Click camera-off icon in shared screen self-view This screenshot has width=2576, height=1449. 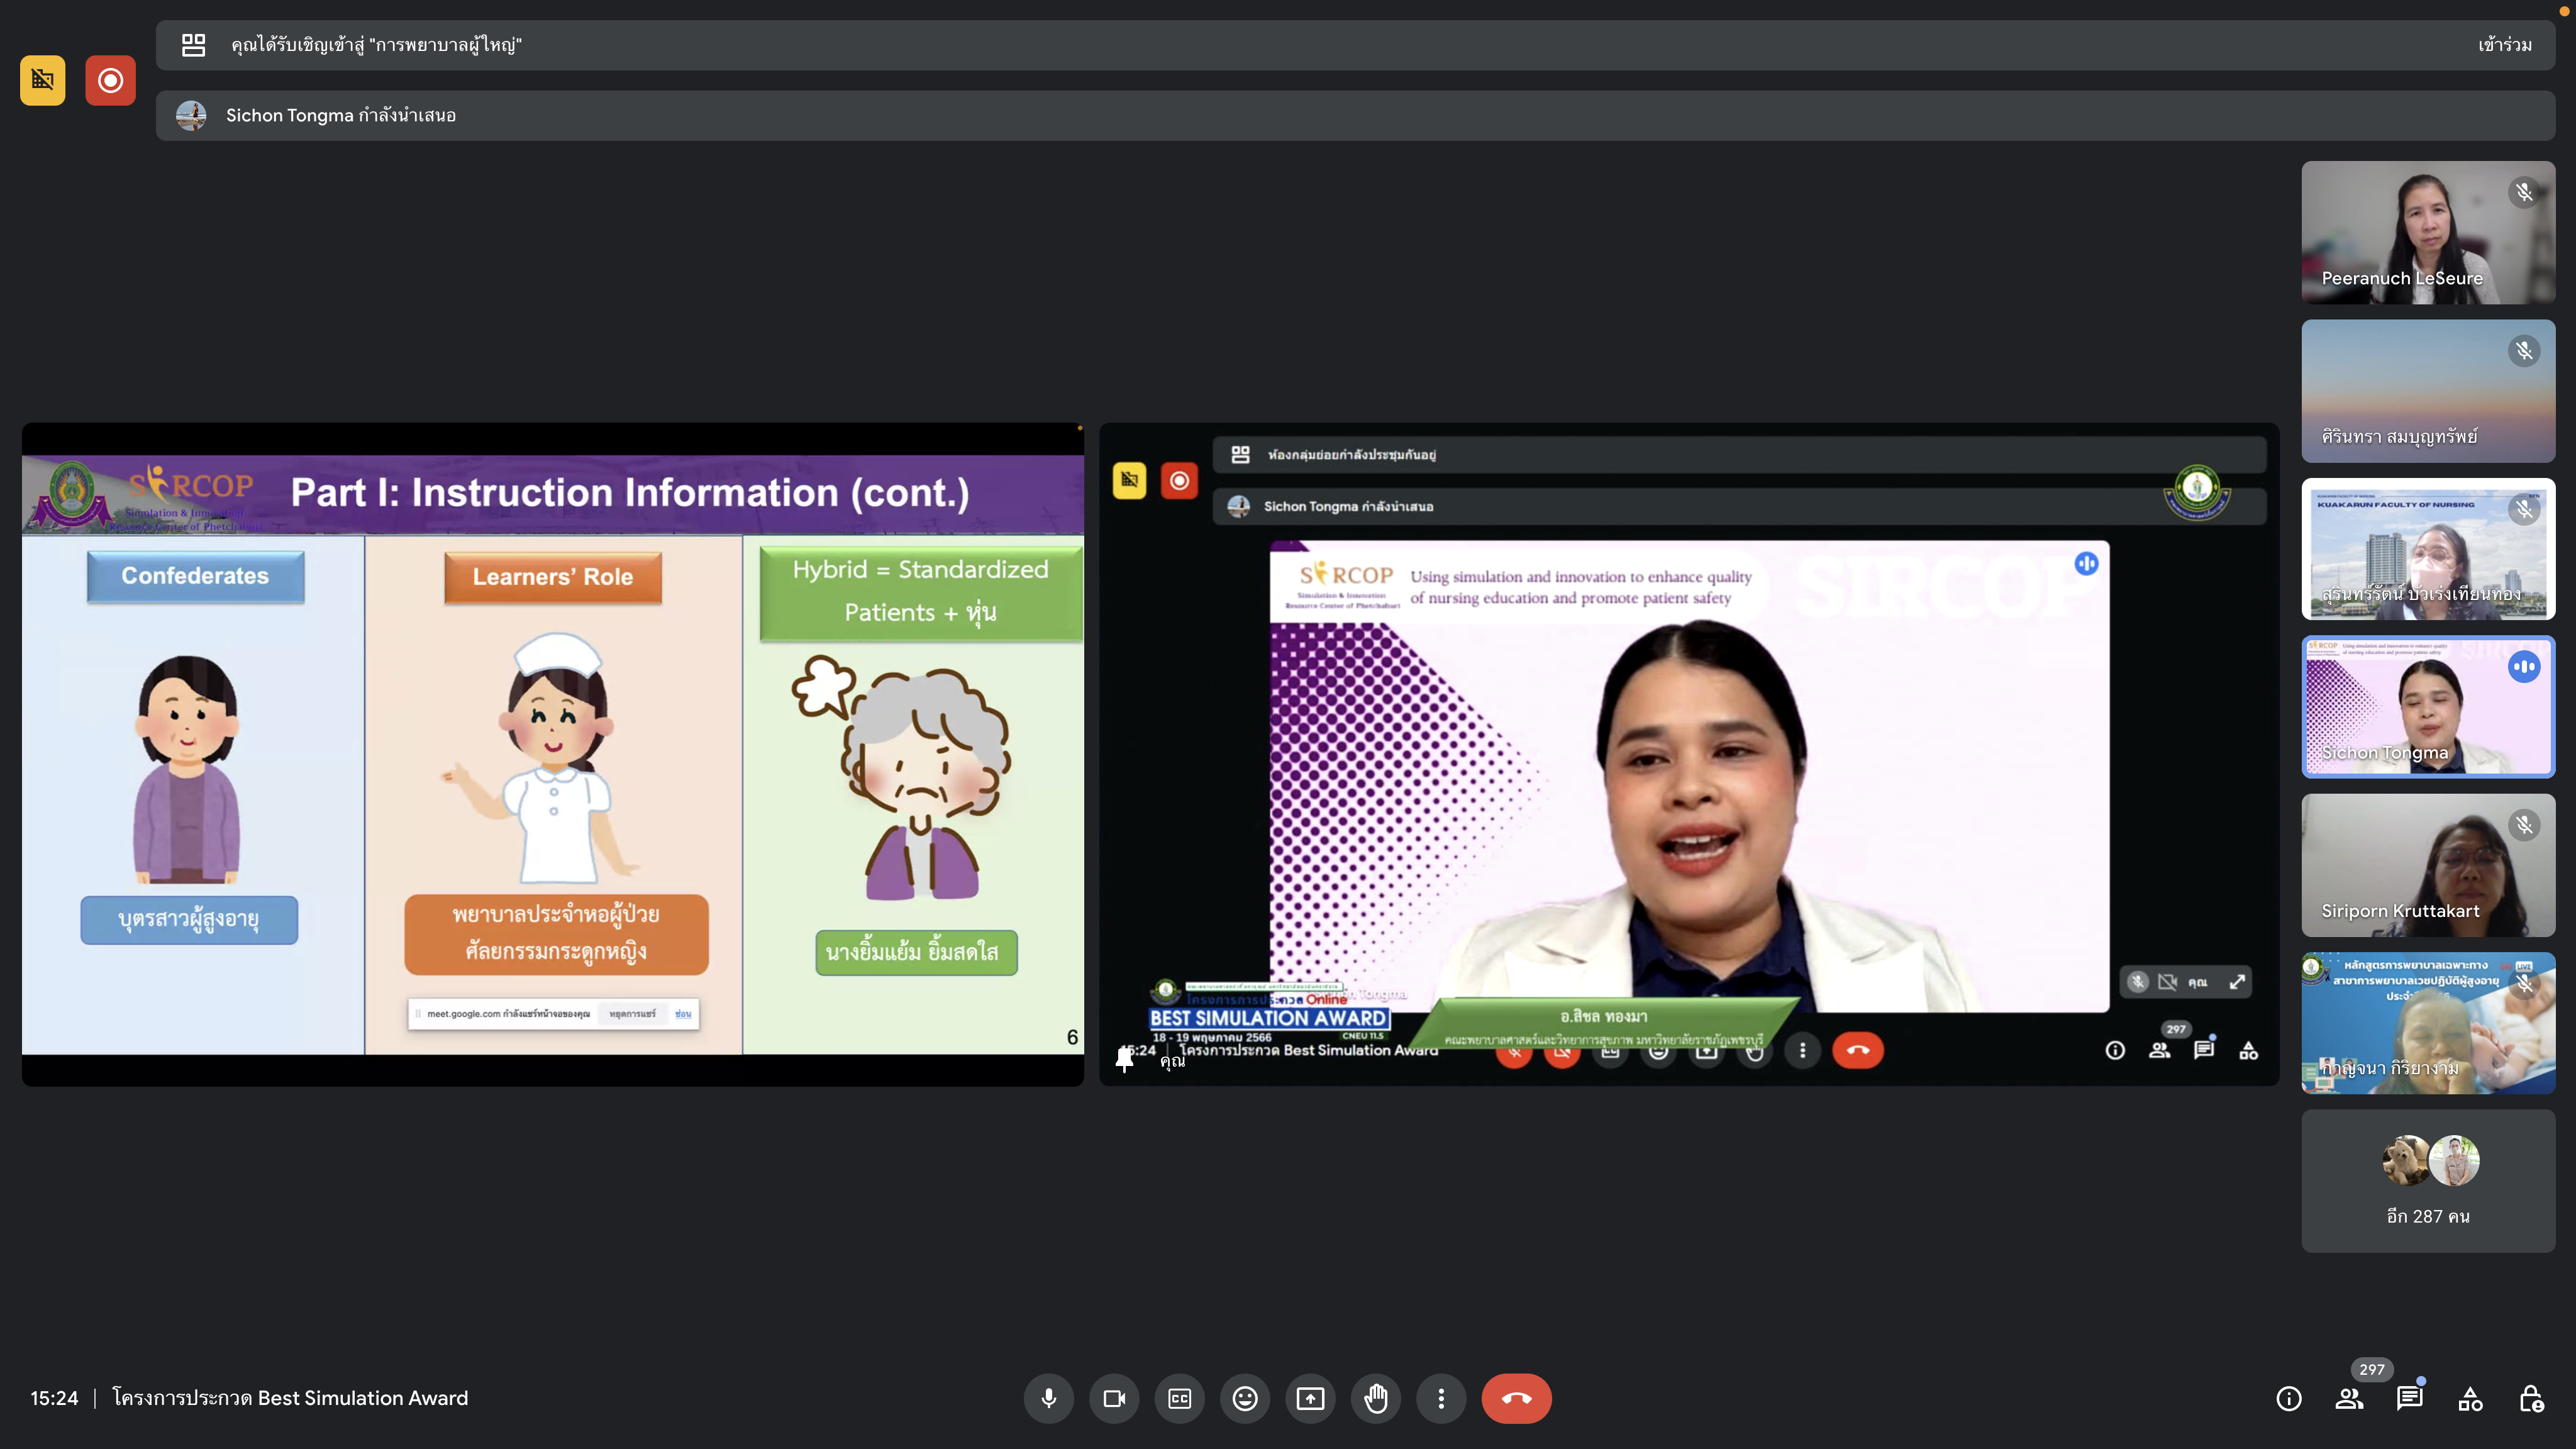pos(2167,982)
